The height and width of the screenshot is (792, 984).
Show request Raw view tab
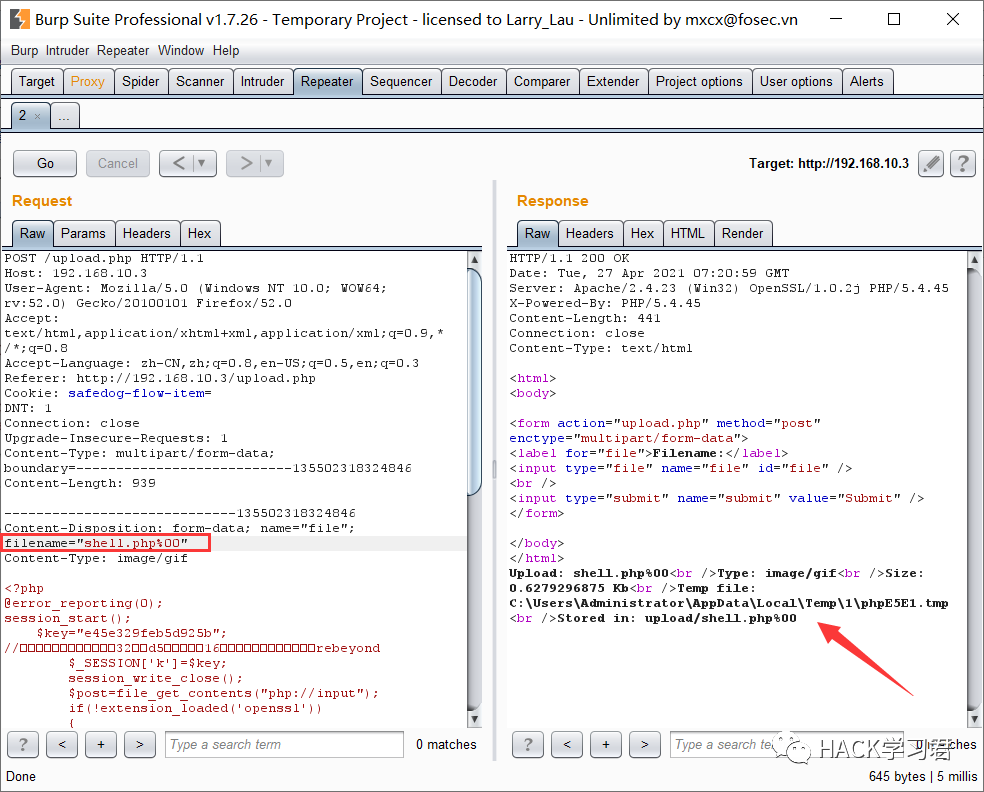point(33,233)
